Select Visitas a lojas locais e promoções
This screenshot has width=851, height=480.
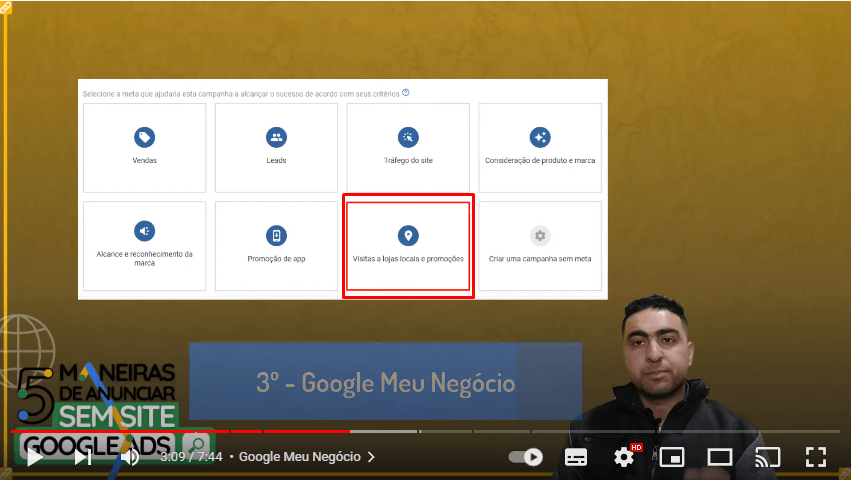coord(408,246)
